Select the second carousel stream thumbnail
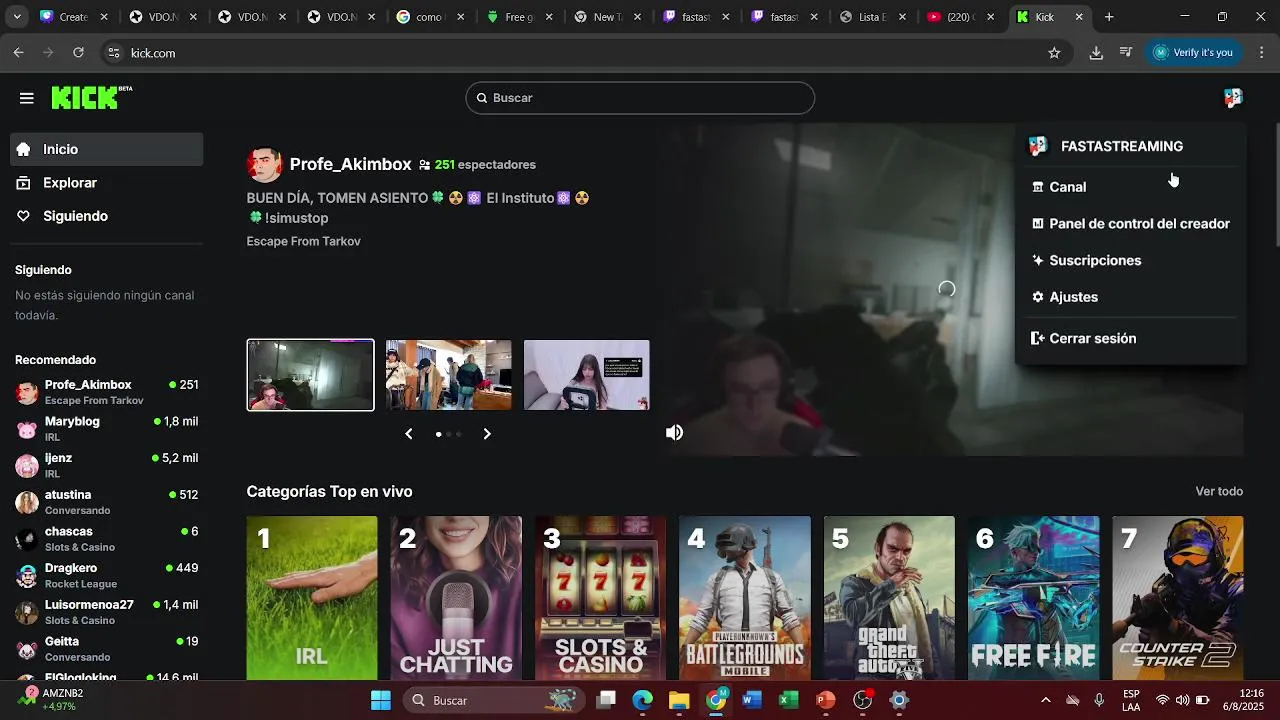The image size is (1280, 720). coord(449,375)
